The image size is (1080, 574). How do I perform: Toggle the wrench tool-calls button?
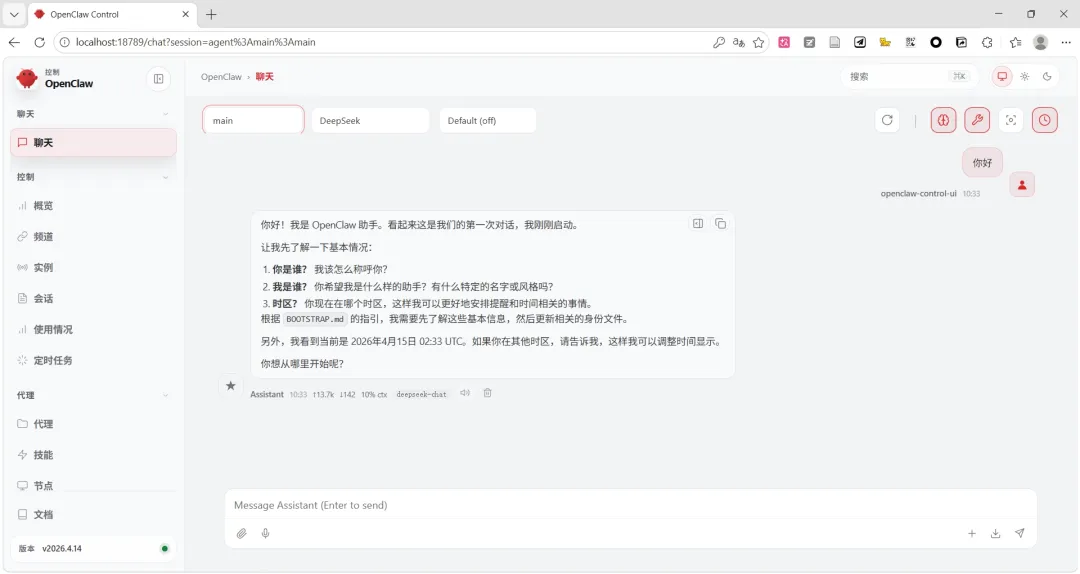tap(977, 120)
